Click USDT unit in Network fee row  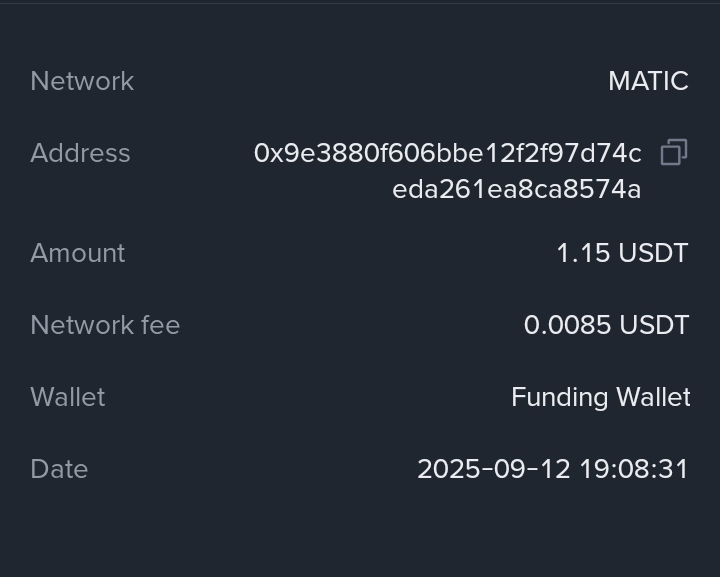[x=654, y=325]
